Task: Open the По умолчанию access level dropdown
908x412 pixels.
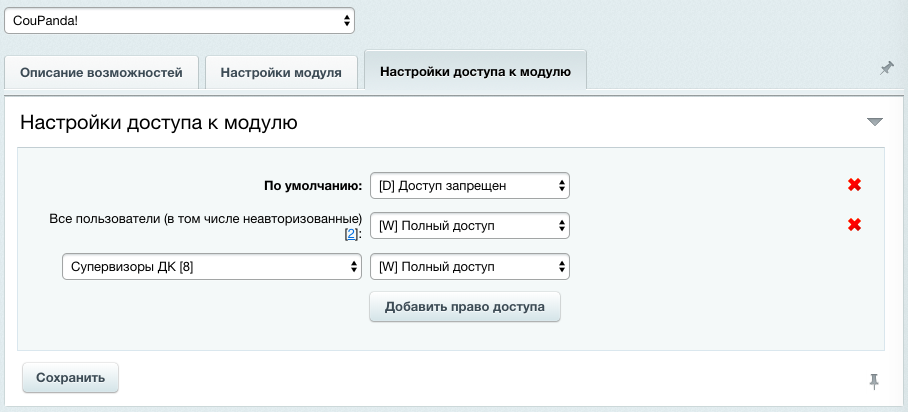Action: 469,185
